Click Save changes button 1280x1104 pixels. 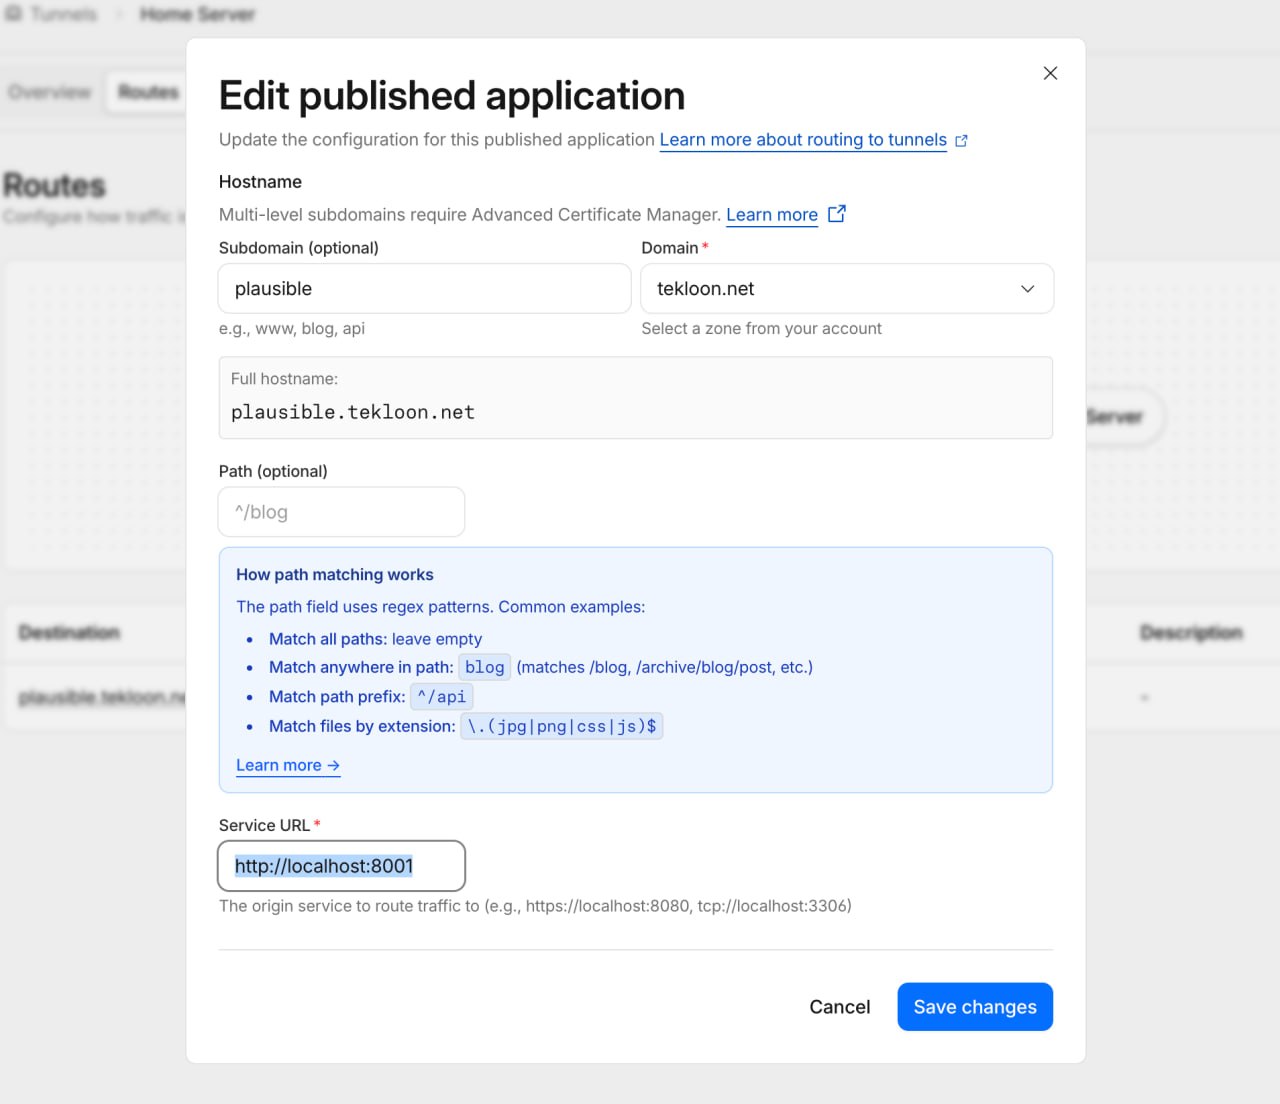[x=975, y=1007]
